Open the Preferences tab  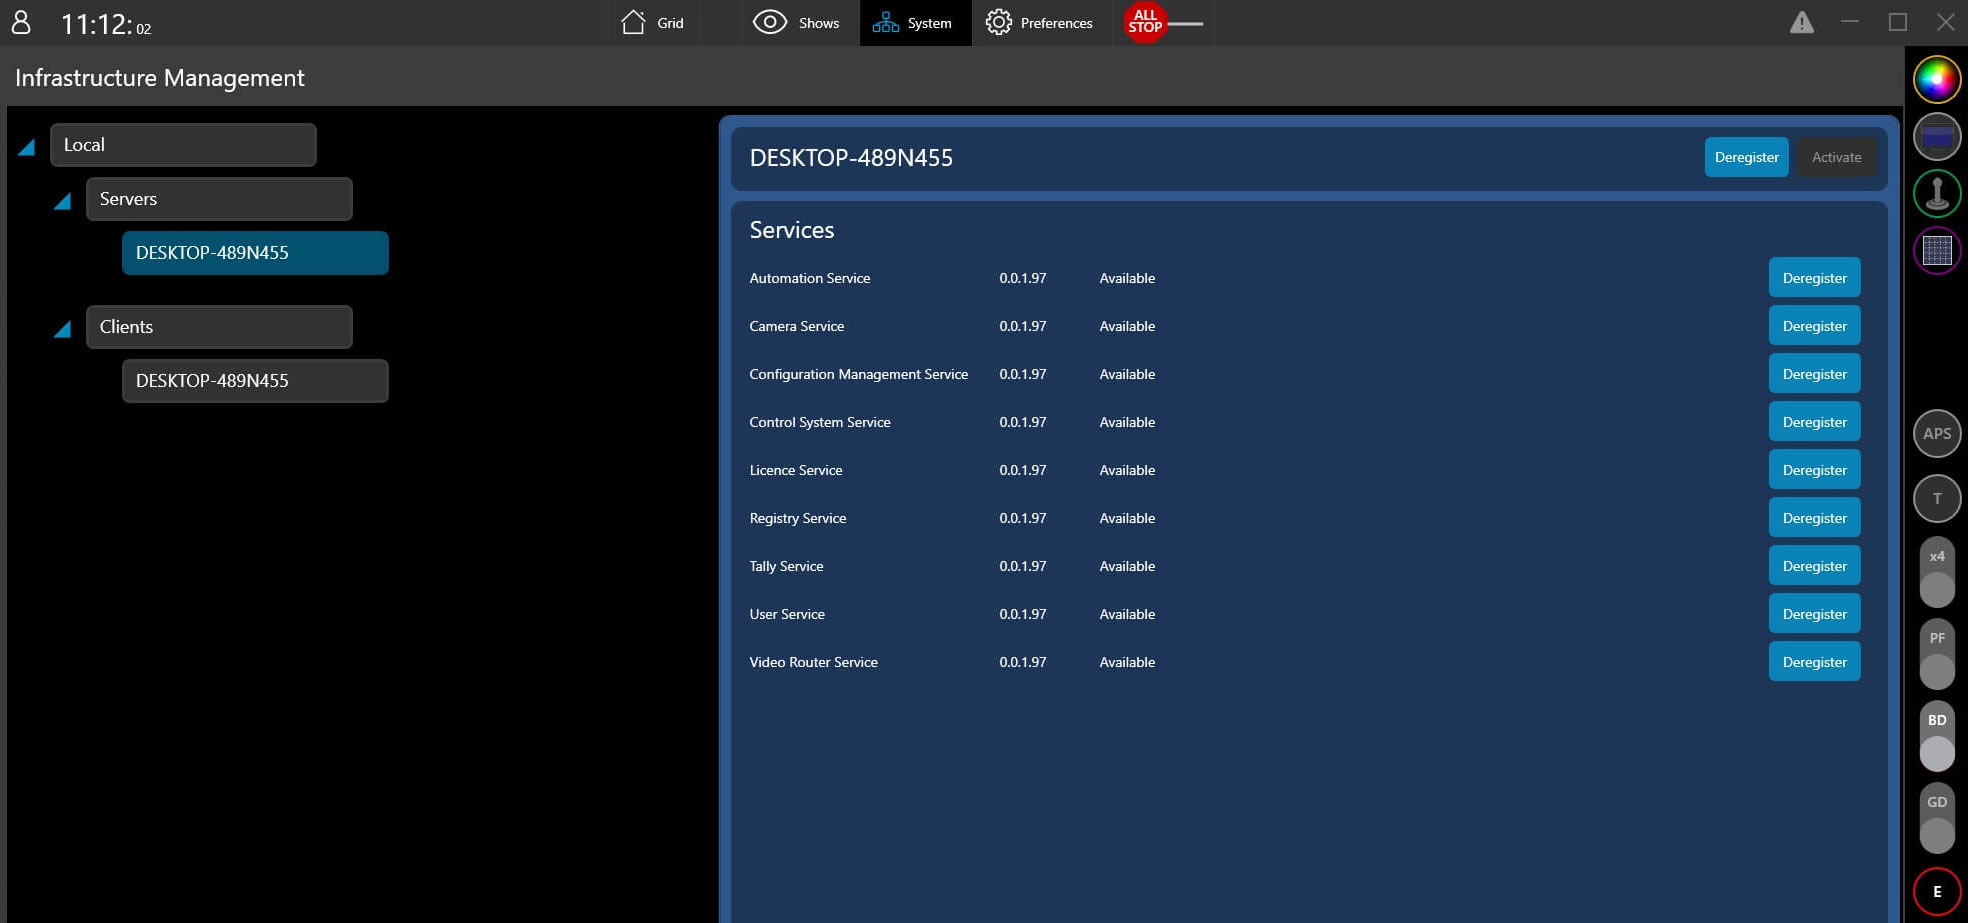(x=1039, y=23)
